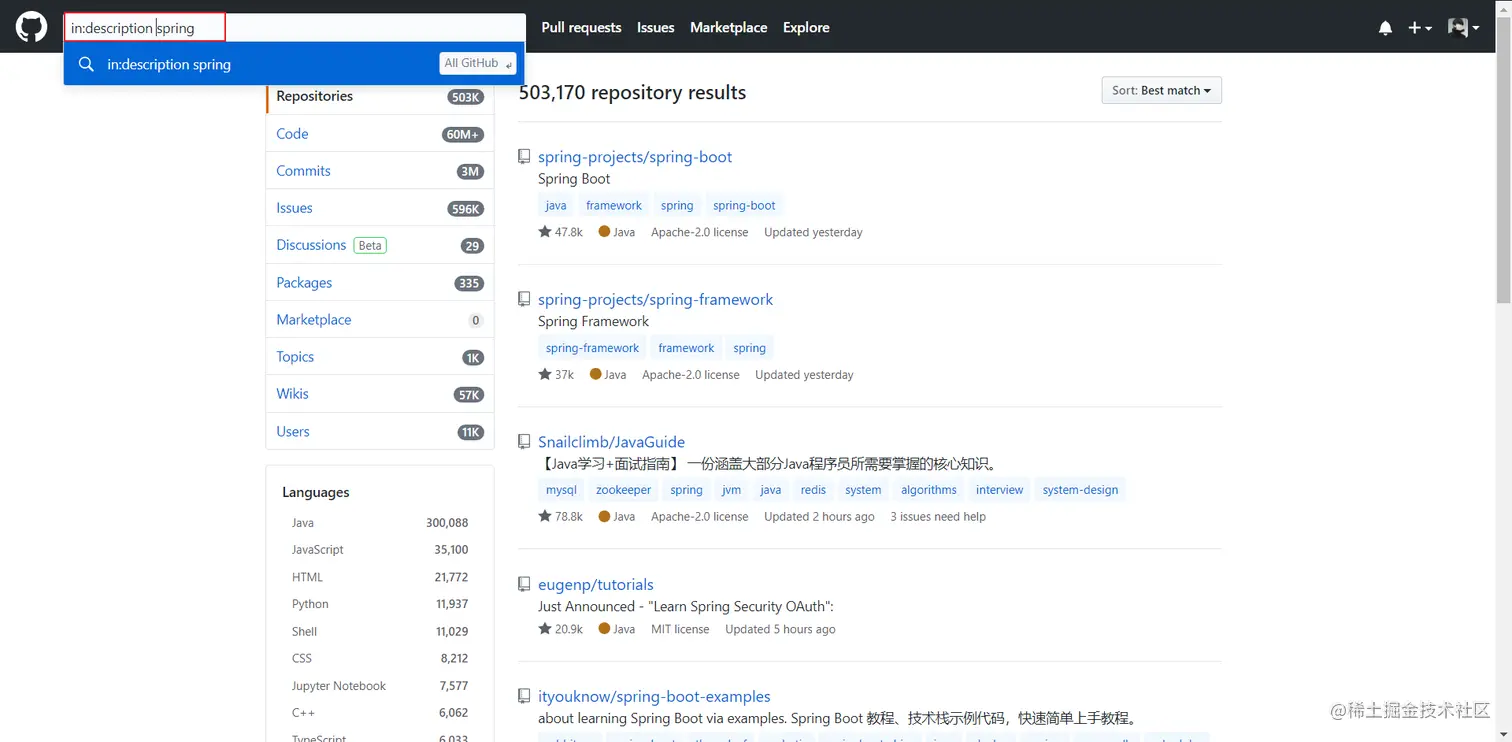Open the 3 issues need help link
Image resolution: width=1512 pixels, height=742 pixels.
click(x=938, y=517)
